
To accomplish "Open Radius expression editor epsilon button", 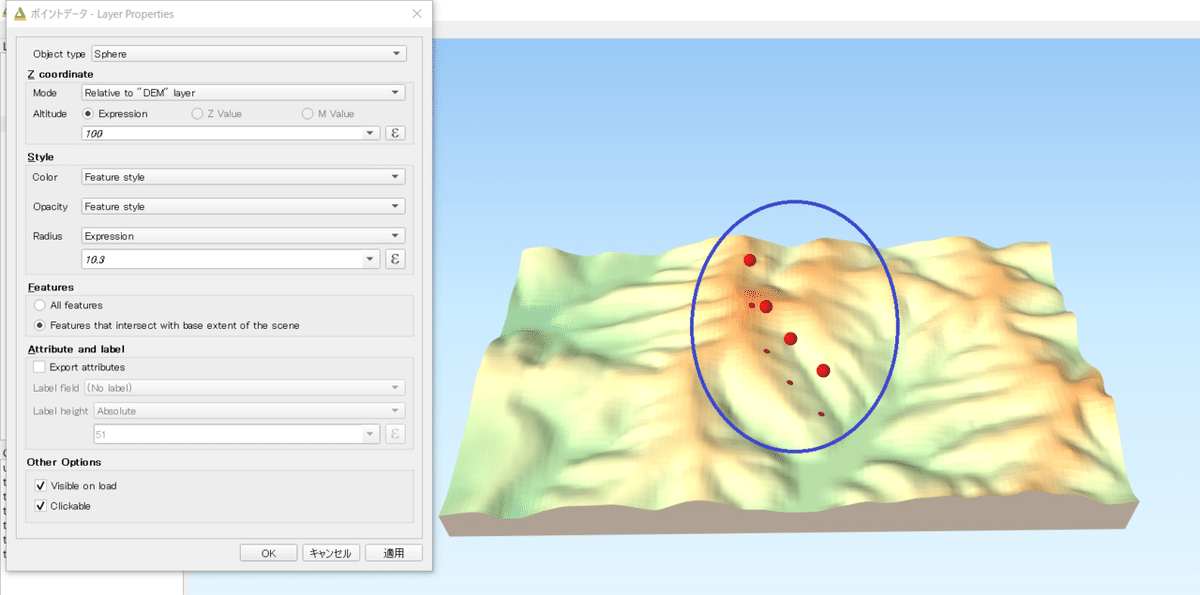I will tap(395, 259).
